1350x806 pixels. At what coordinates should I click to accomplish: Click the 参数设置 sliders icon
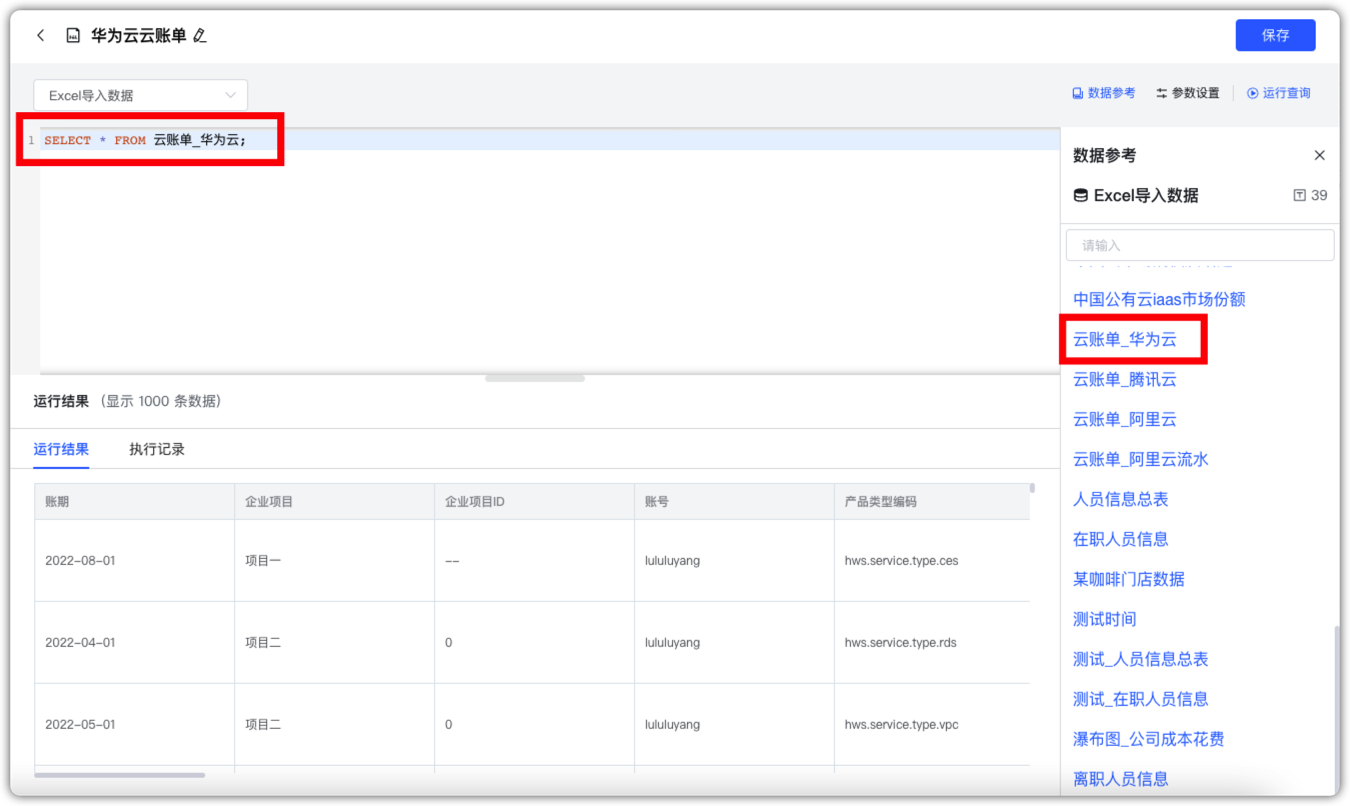click(x=1162, y=93)
